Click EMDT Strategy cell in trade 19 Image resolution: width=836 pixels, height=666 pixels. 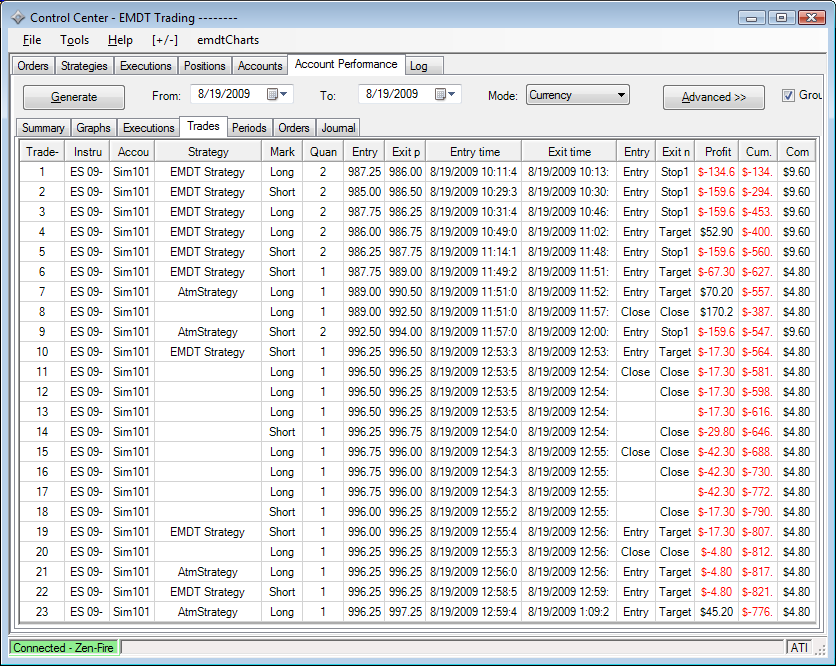click(x=208, y=532)
